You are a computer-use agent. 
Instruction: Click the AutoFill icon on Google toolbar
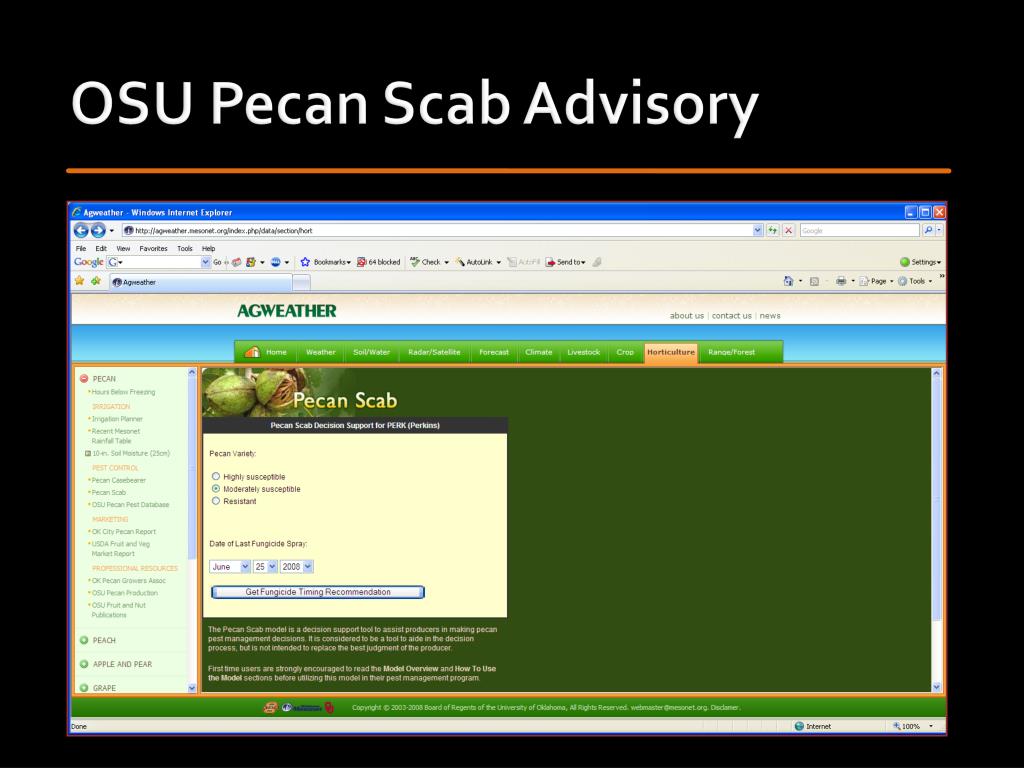pyautogui.click(x=512, y=262)
